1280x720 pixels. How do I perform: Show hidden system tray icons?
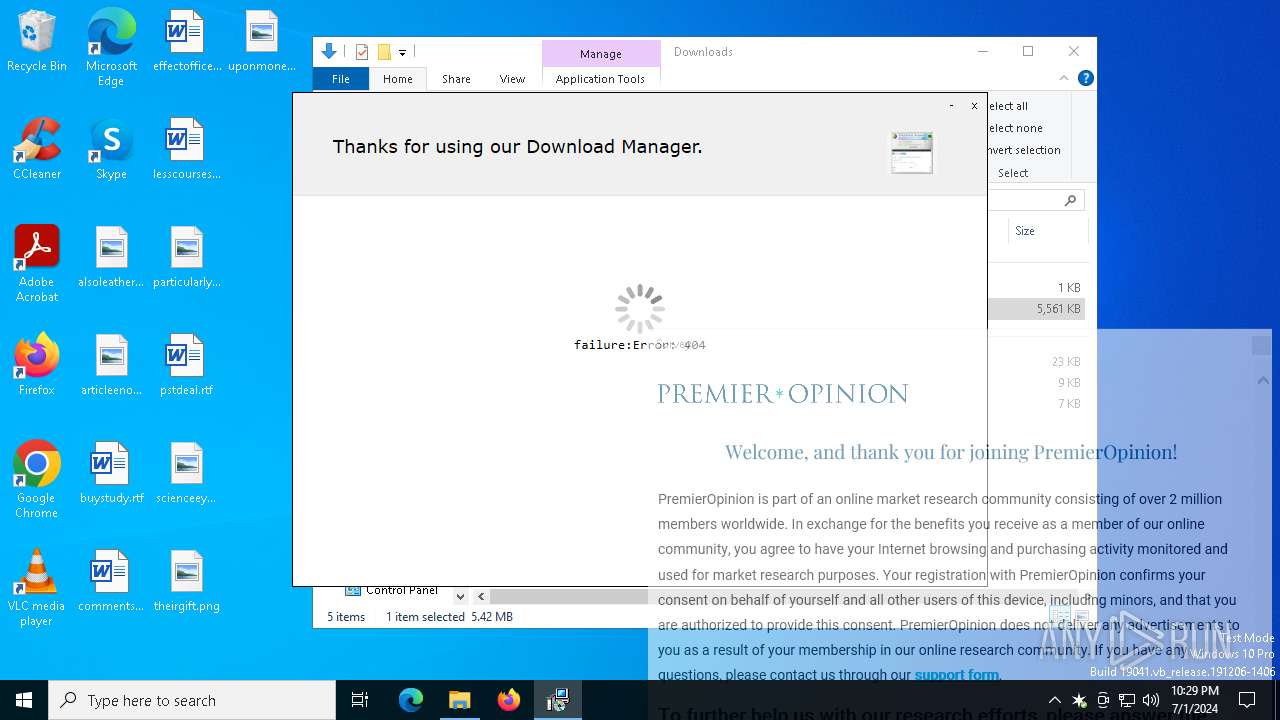1054,700
